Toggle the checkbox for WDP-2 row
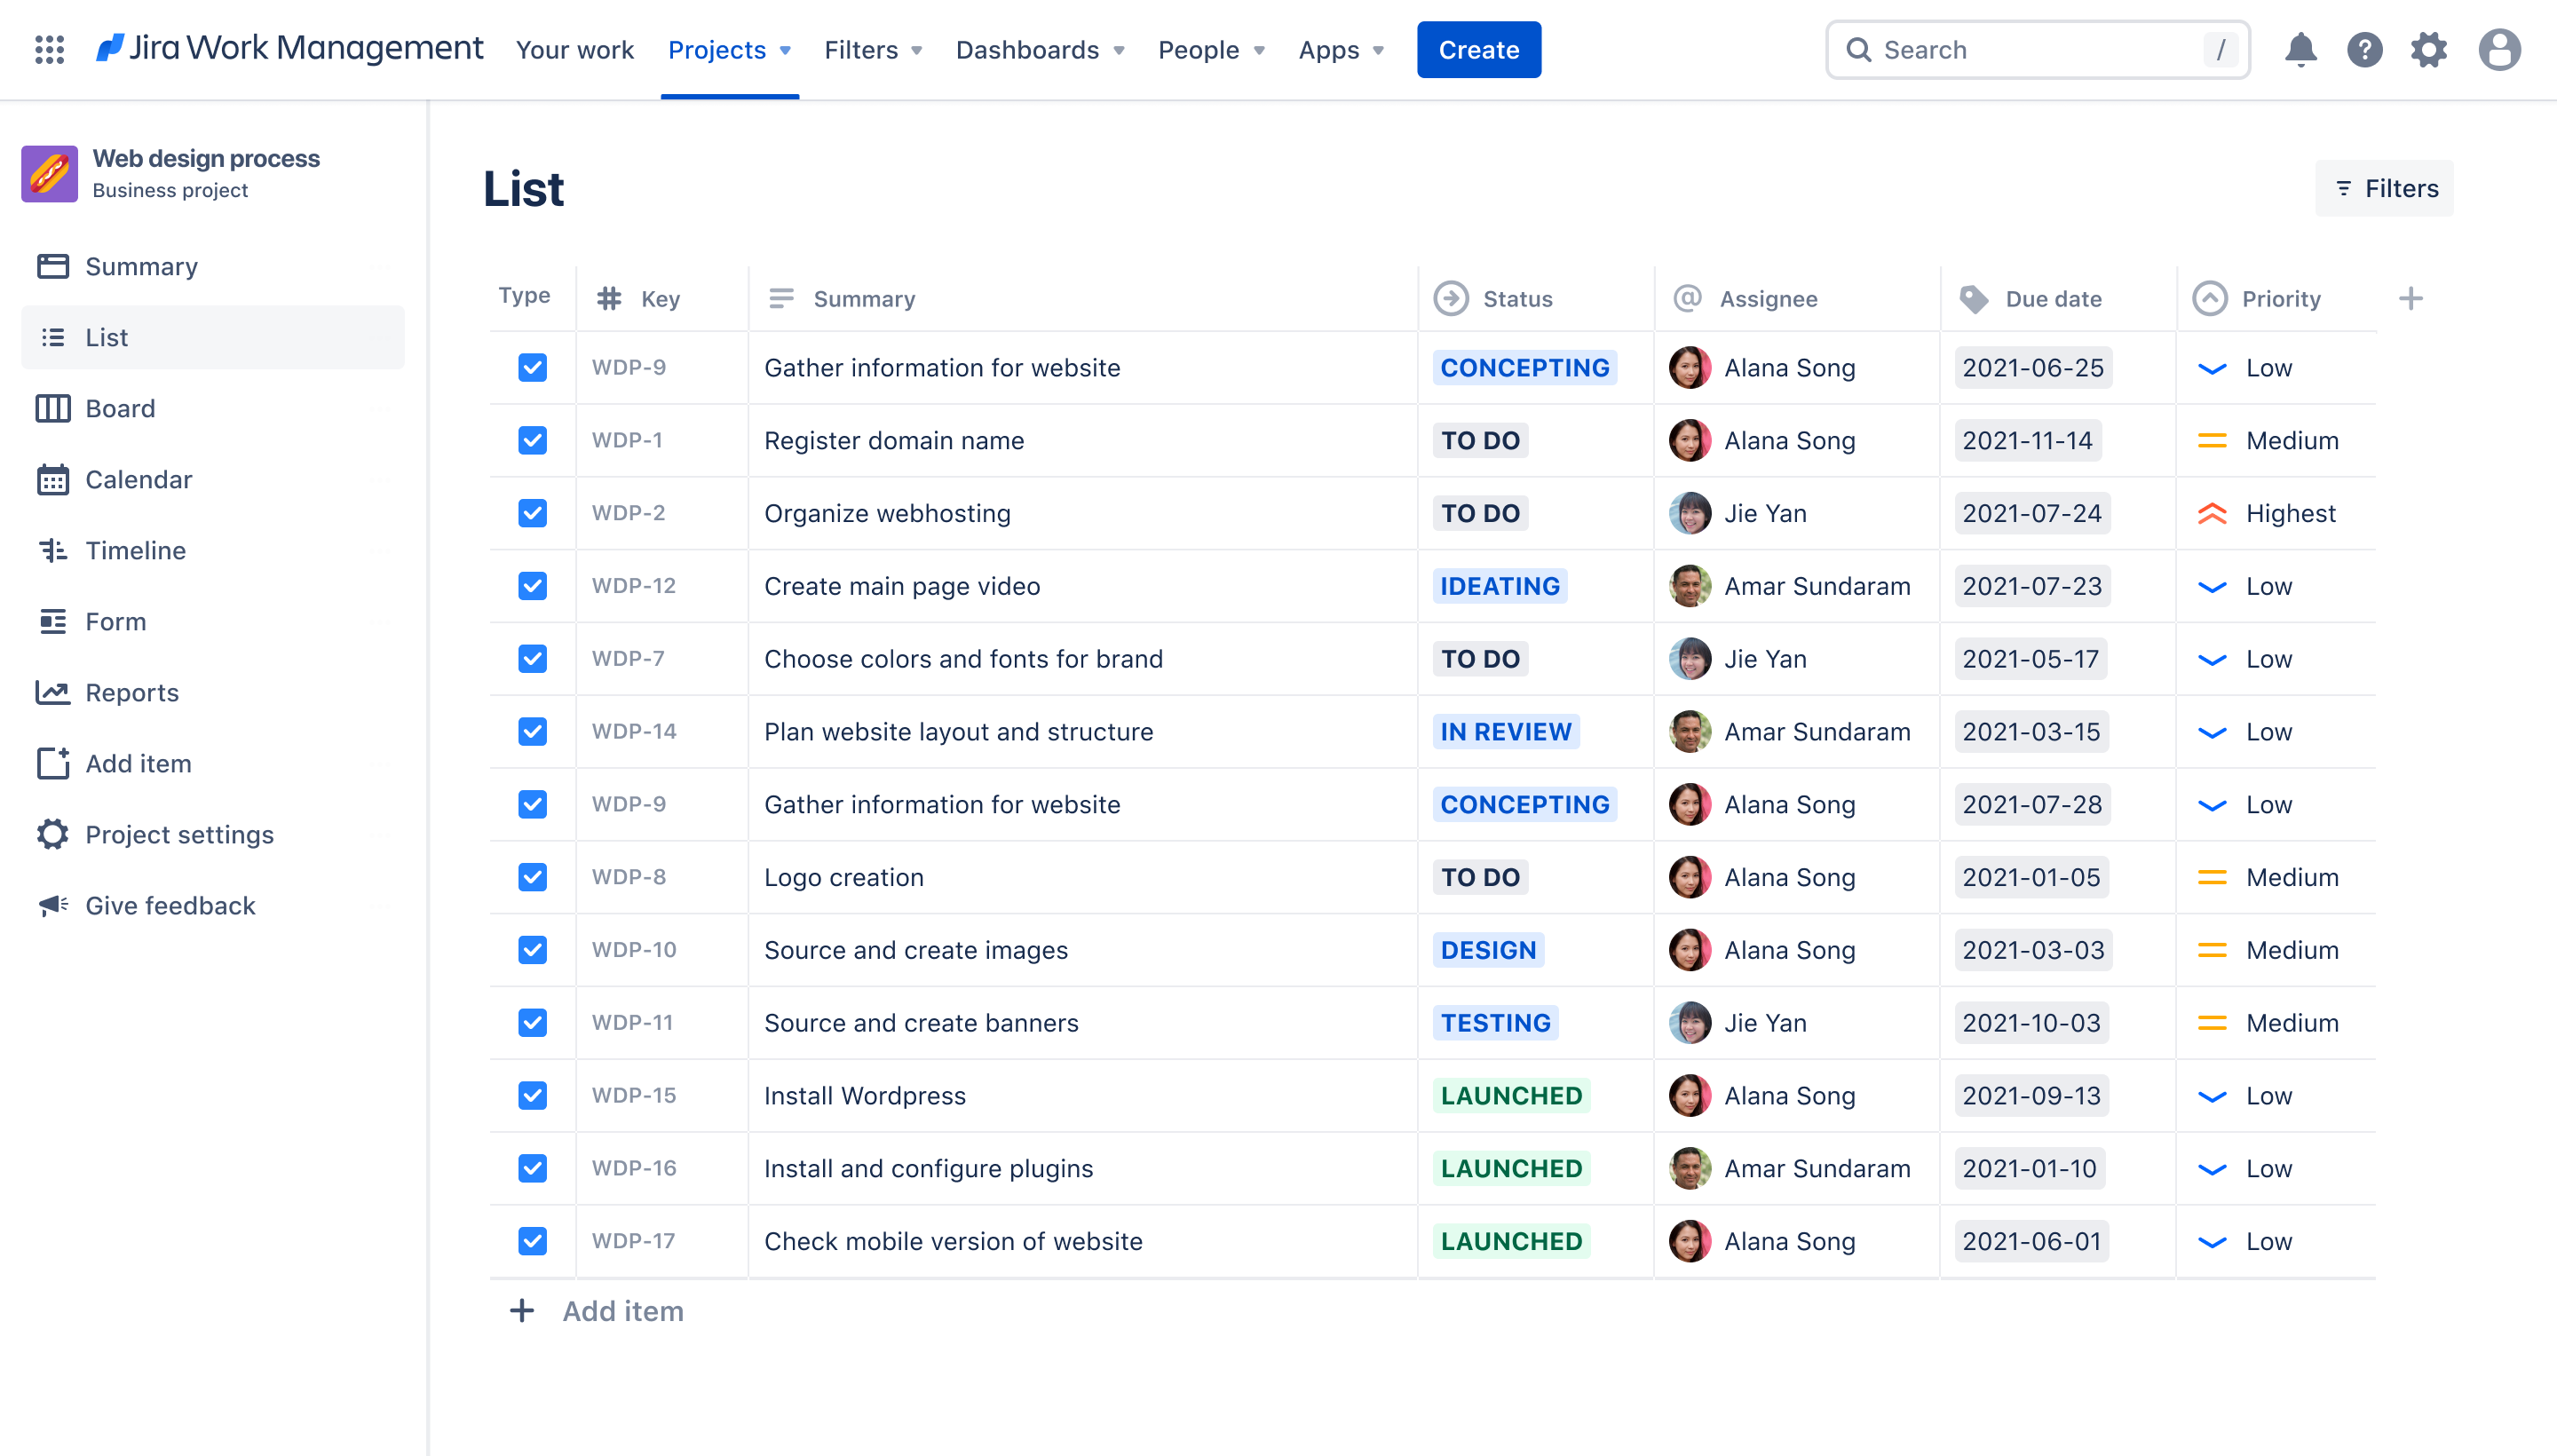The height and width of the screenshot is (1456, 2557). (x=532, y=511)
